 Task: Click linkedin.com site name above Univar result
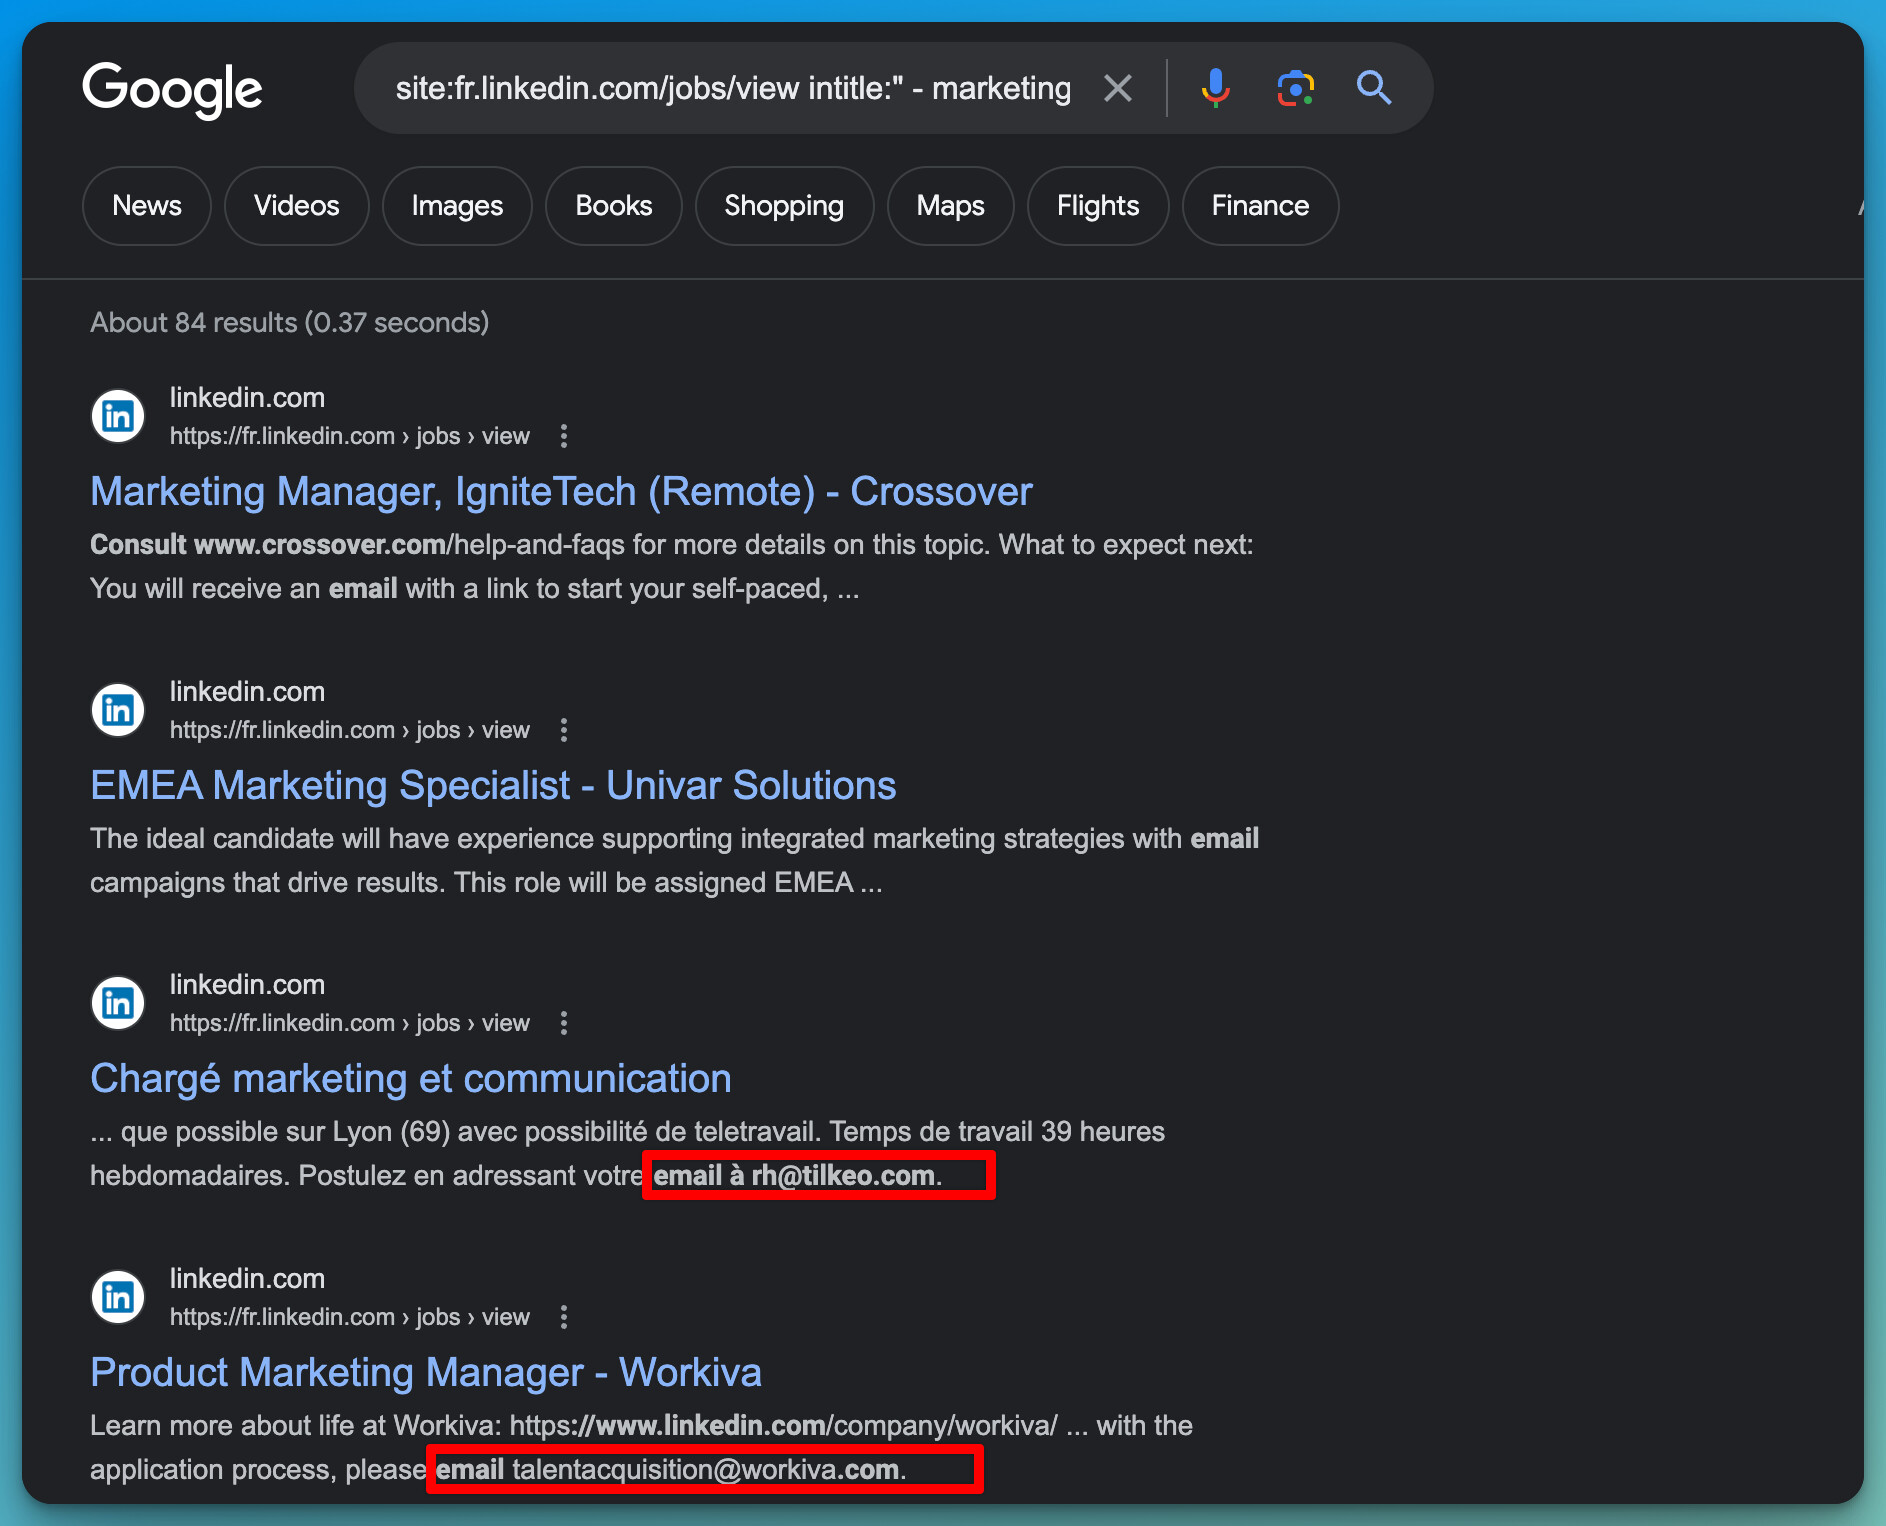pyautogui.click(x=247, y=692)
